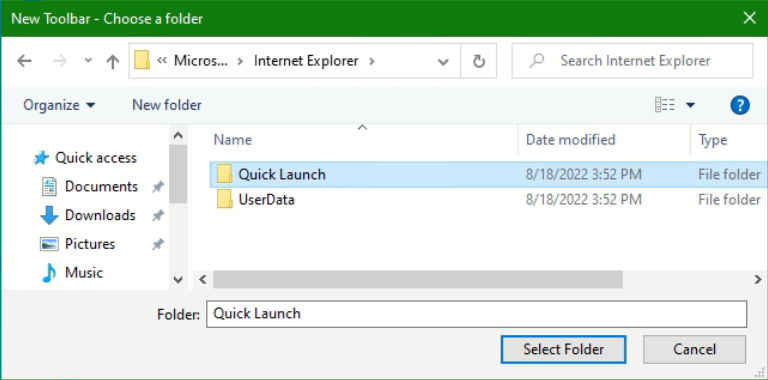Click the UserData folder icon

(224, 199)
